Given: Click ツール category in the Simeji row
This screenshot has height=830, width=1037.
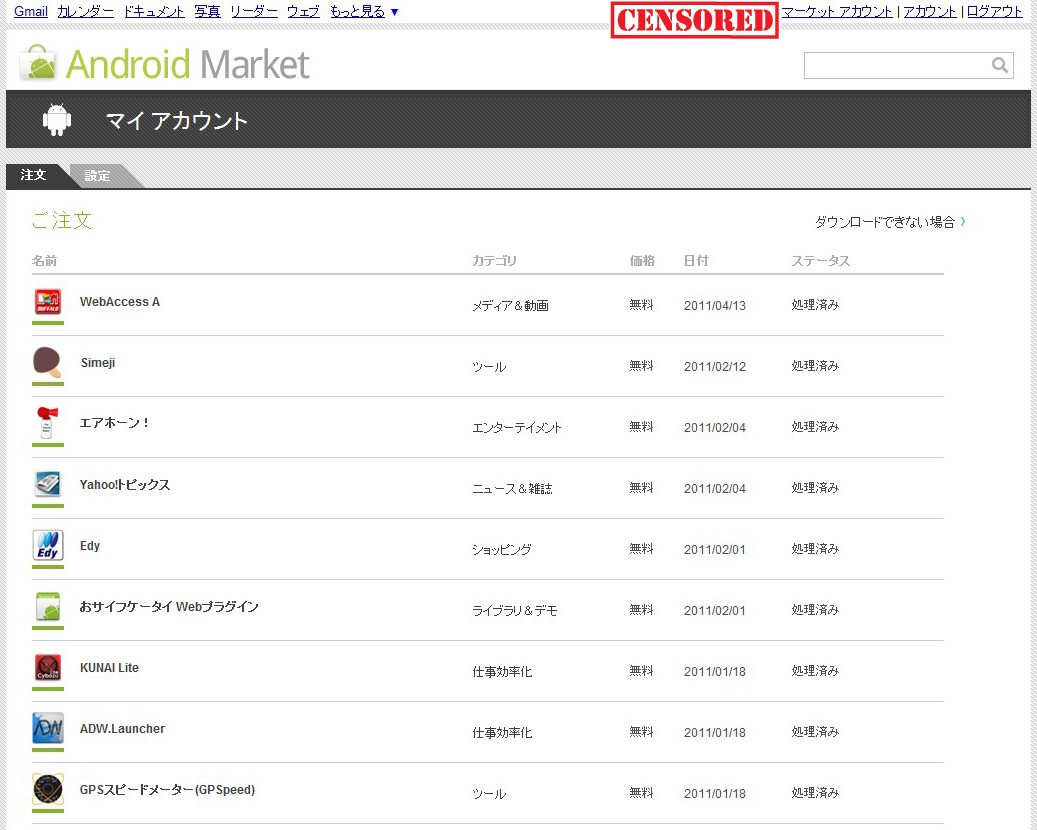Looking at the screenshot, I should [x=489, y=366].
